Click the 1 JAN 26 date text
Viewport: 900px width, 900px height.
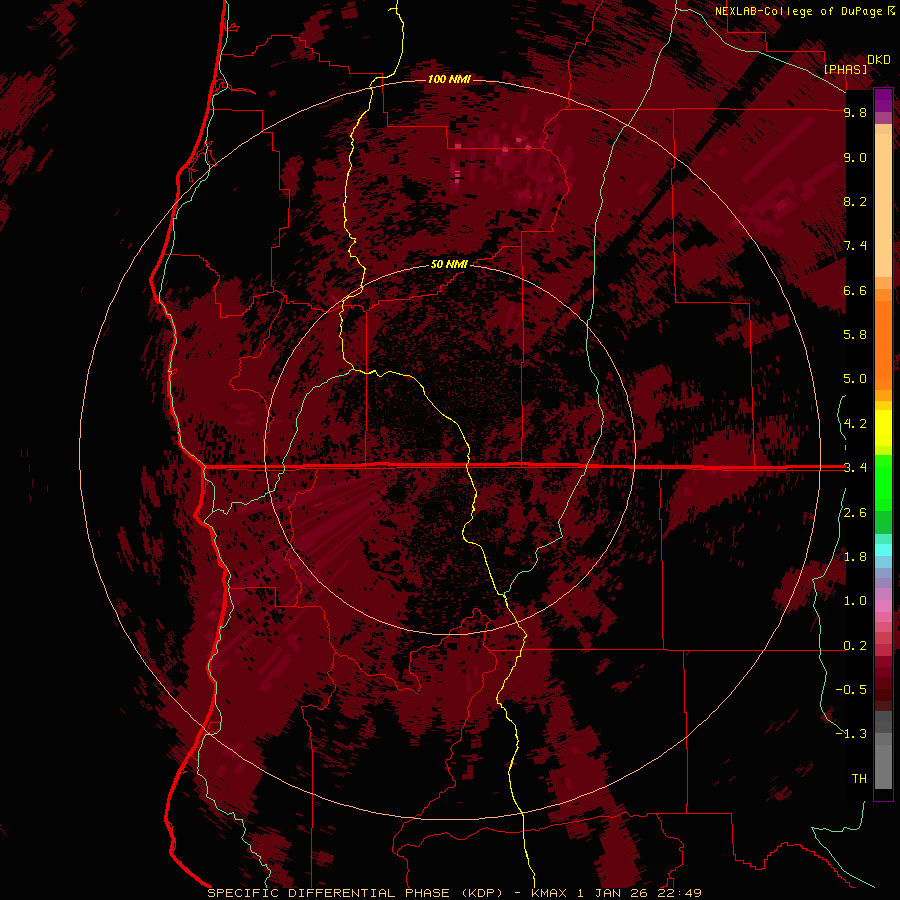point(613,893)
